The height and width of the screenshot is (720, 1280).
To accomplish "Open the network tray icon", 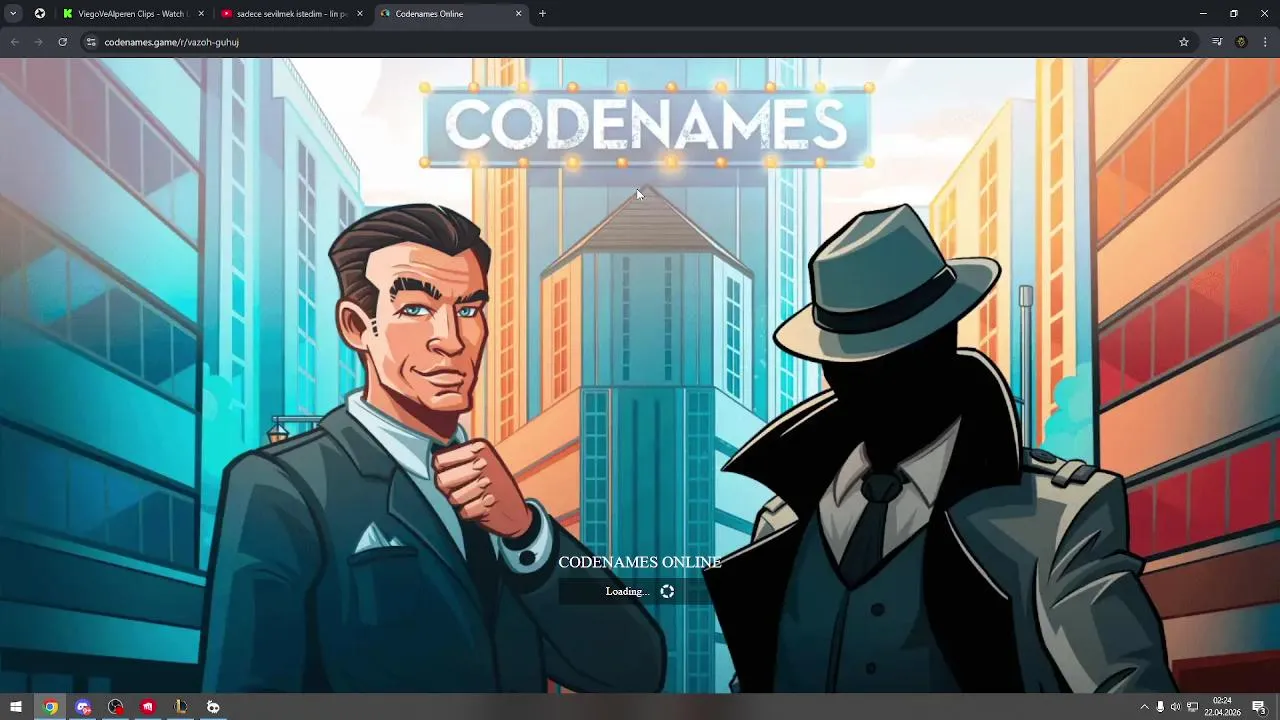I will point(1192,707).
